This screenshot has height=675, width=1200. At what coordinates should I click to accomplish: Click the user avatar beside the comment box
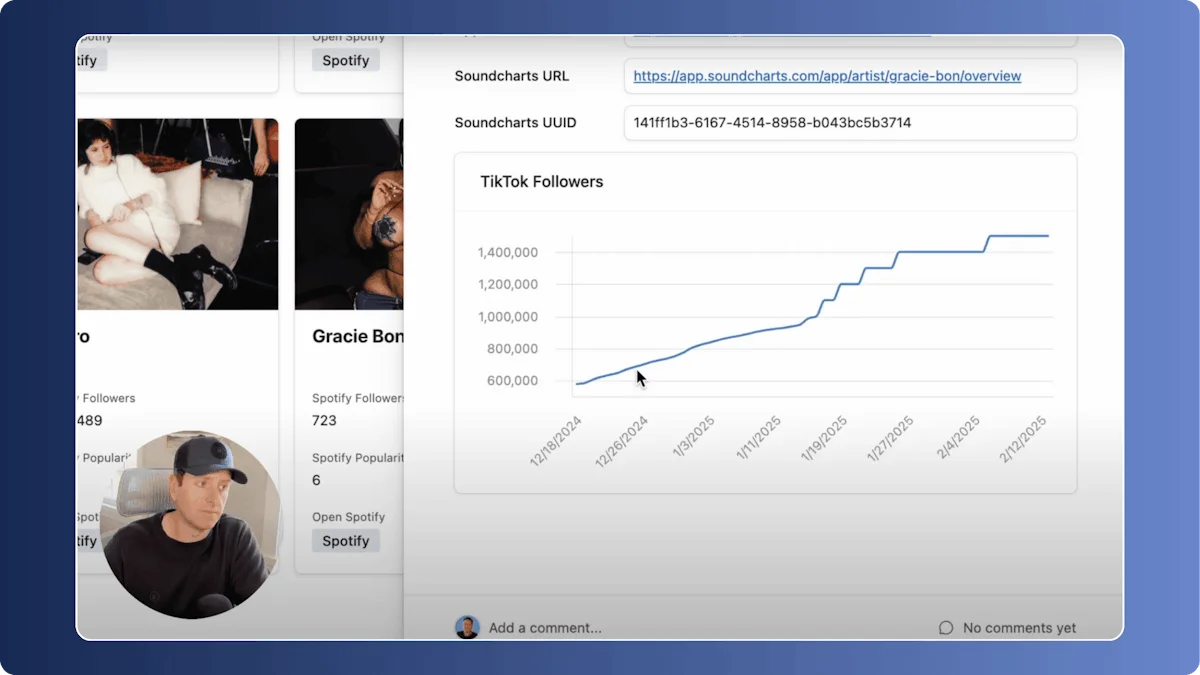pyautogui.click(x=466, y=627)
